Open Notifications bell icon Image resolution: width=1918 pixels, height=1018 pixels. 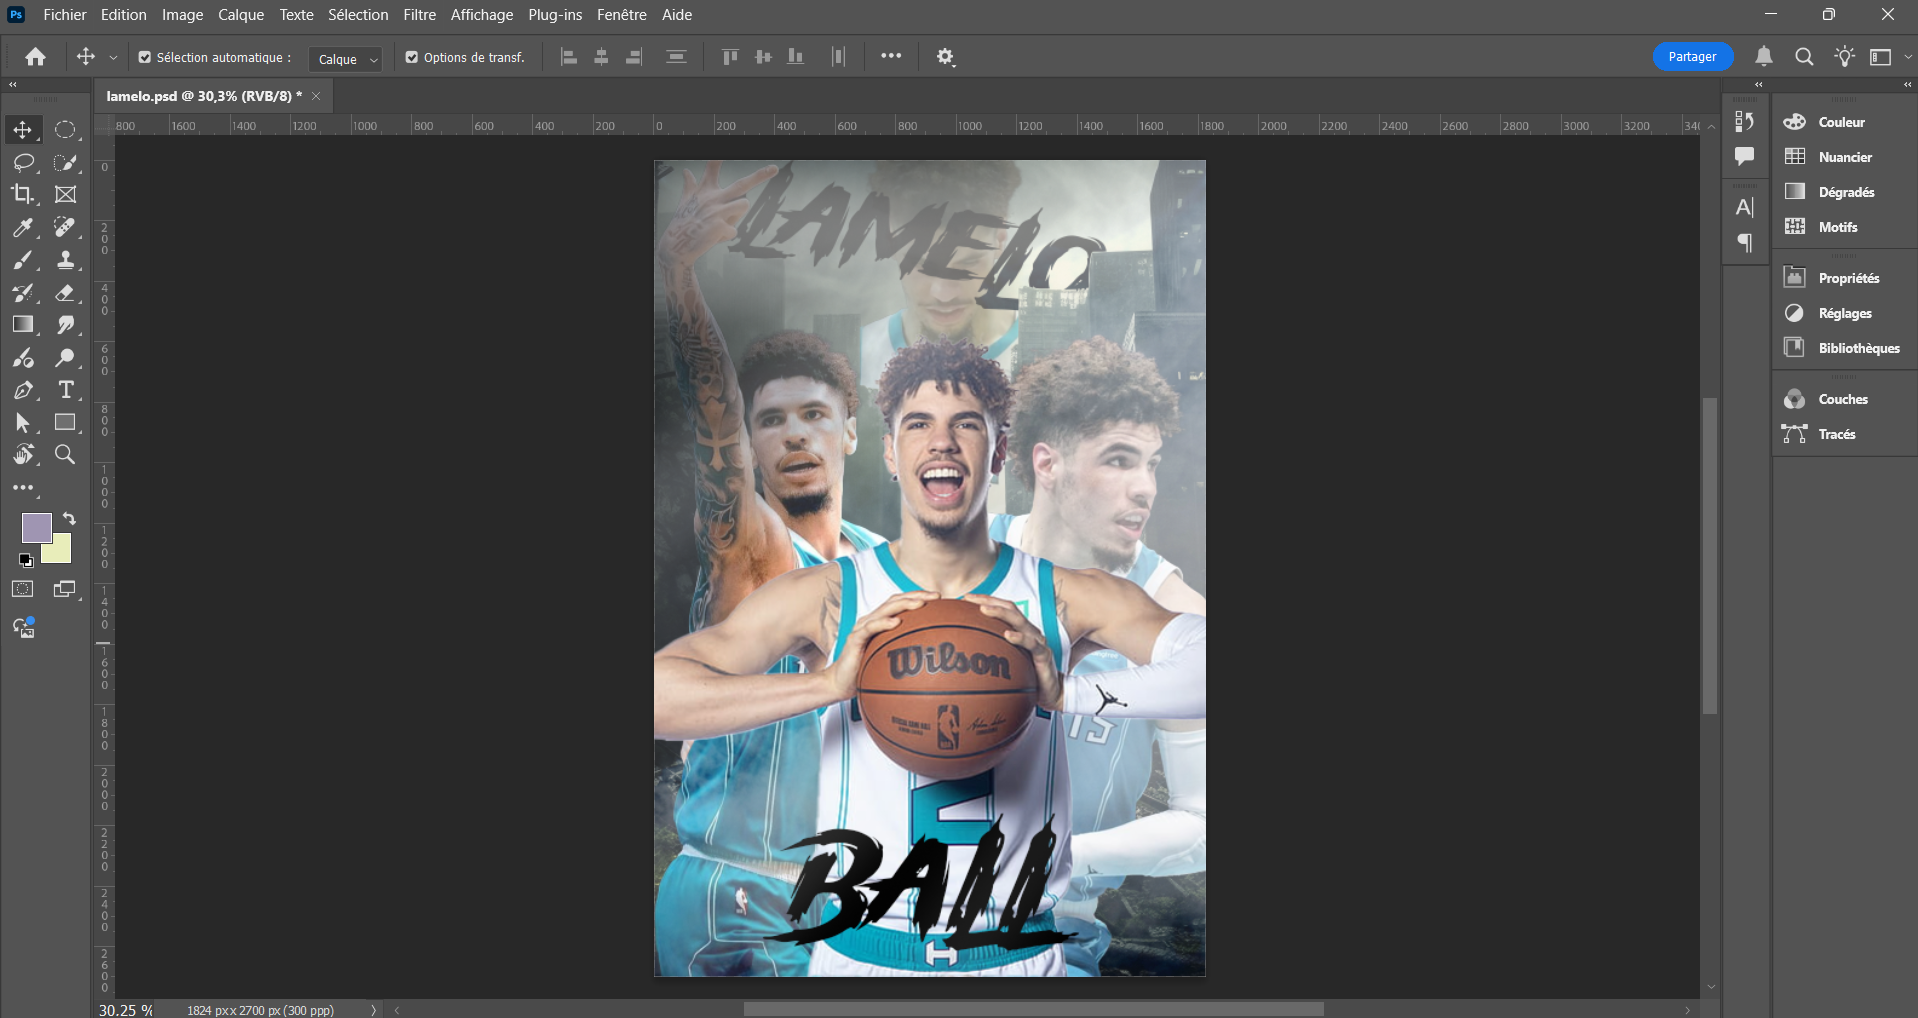pos(1764,57)
